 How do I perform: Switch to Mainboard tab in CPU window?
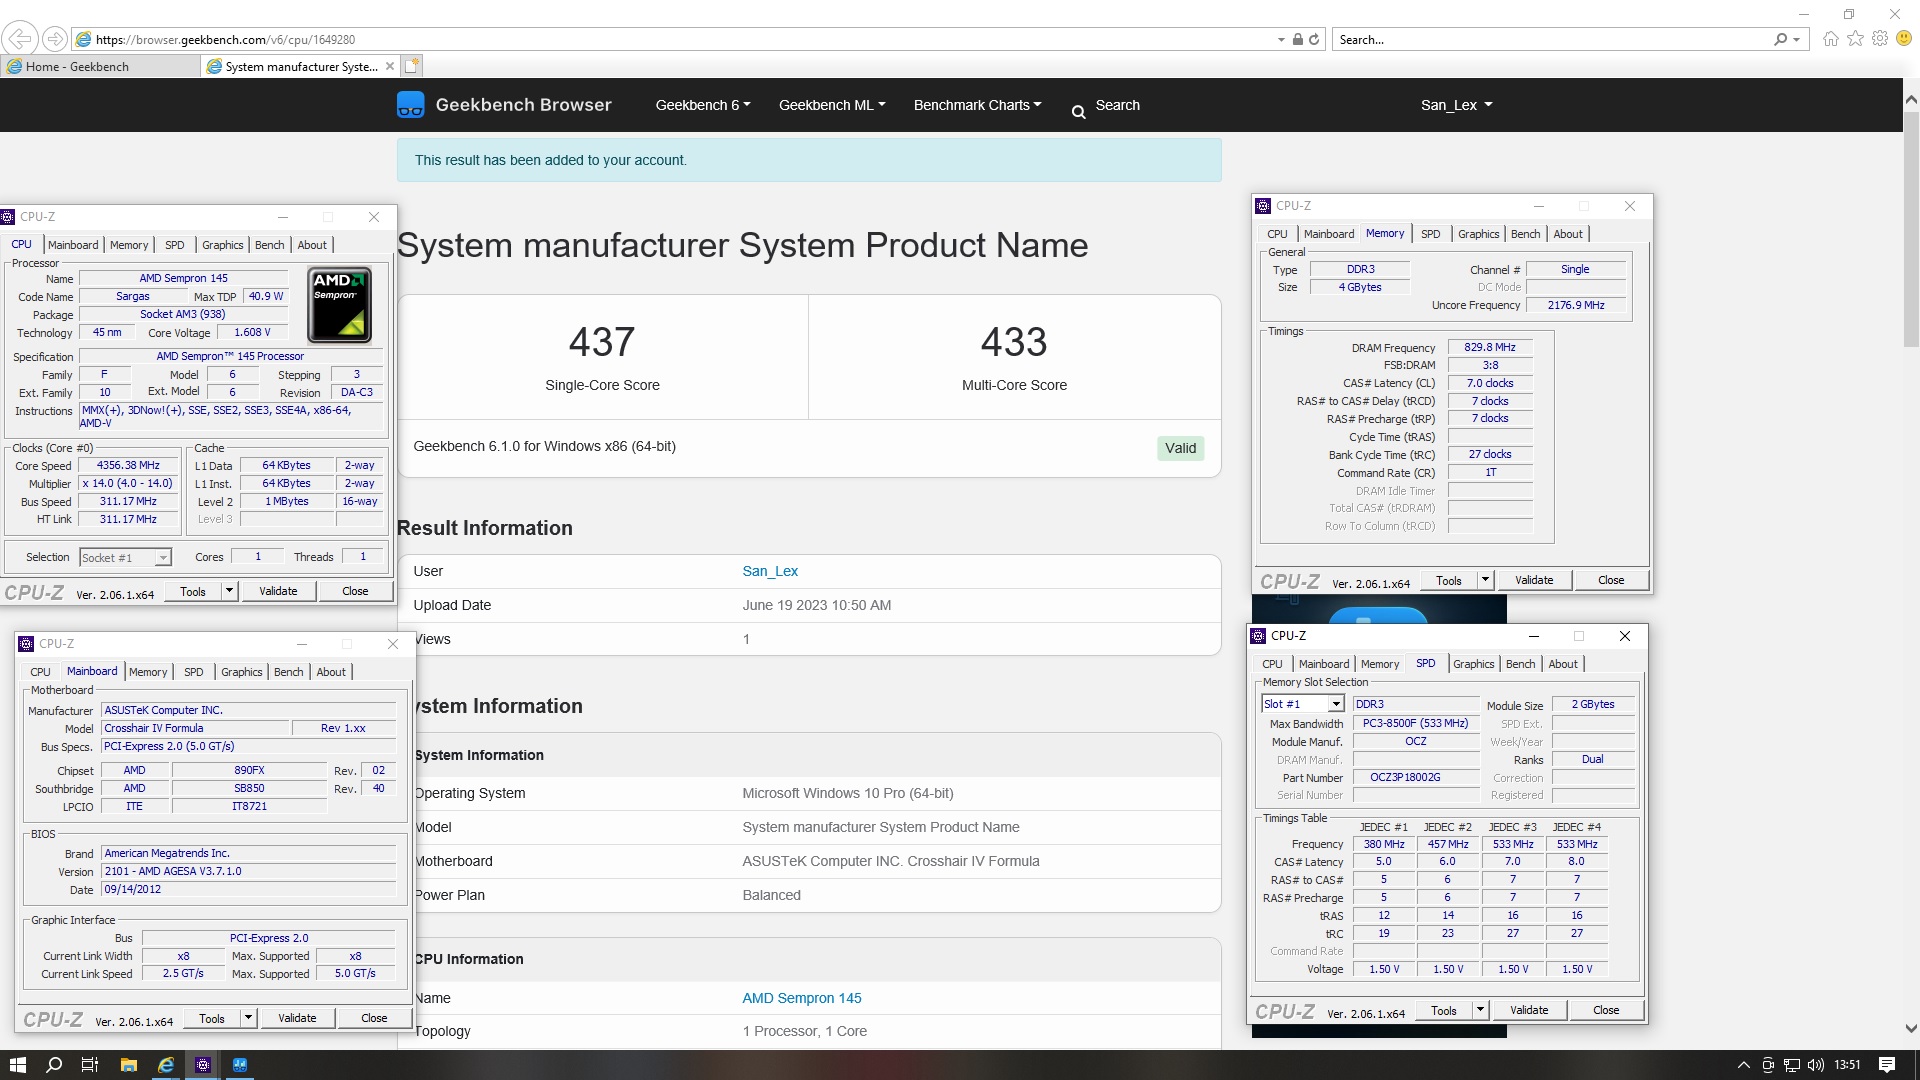click(x=73, y=245)
